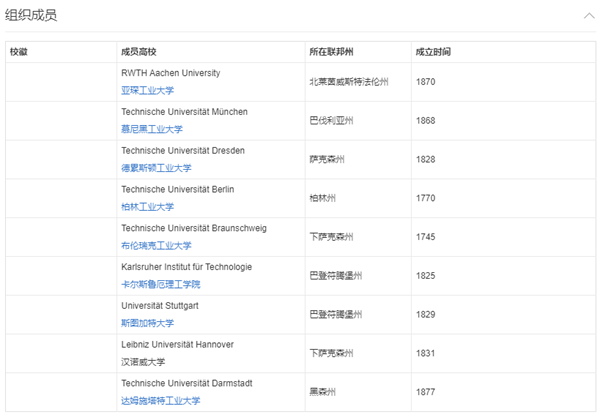
Task: Click the founding year 1745
Action: (x=426, y=237)
